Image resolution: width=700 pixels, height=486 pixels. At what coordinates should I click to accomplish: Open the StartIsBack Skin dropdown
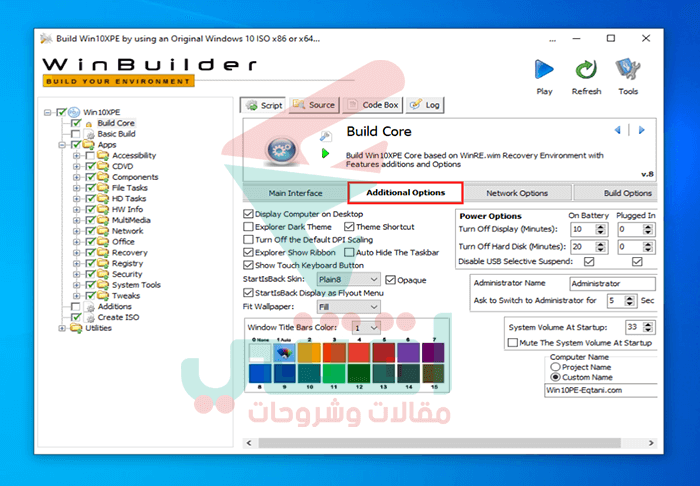tap(349, 279)
